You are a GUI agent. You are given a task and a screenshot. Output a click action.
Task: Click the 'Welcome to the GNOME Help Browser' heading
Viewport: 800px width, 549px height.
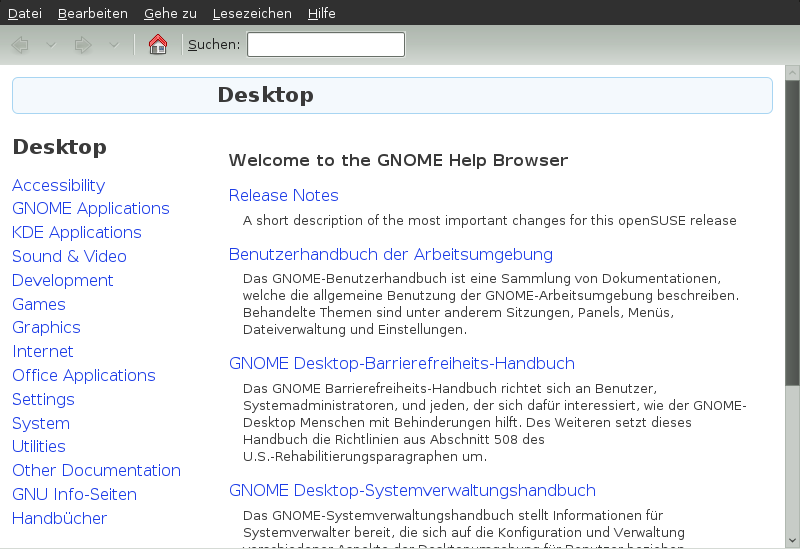click(398, 160)
